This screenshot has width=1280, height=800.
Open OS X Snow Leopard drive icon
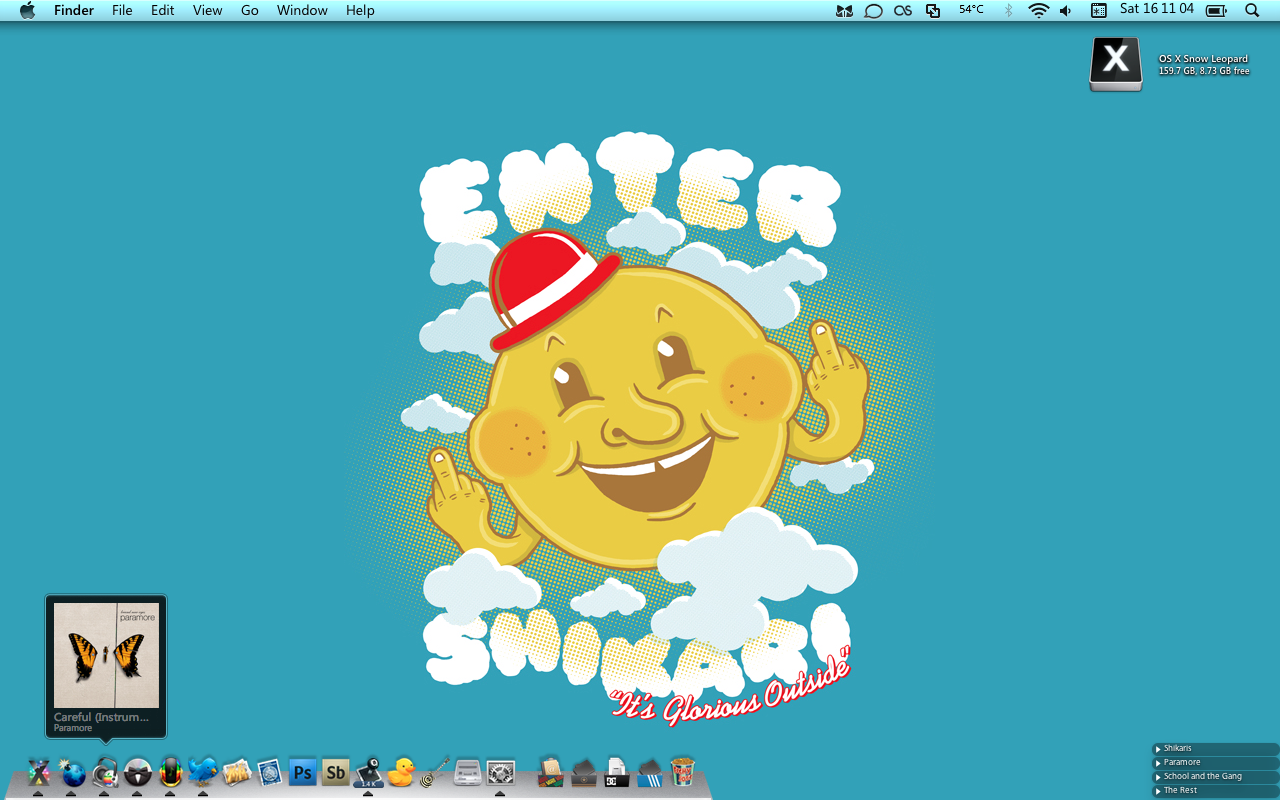[x=1116, y=65]
